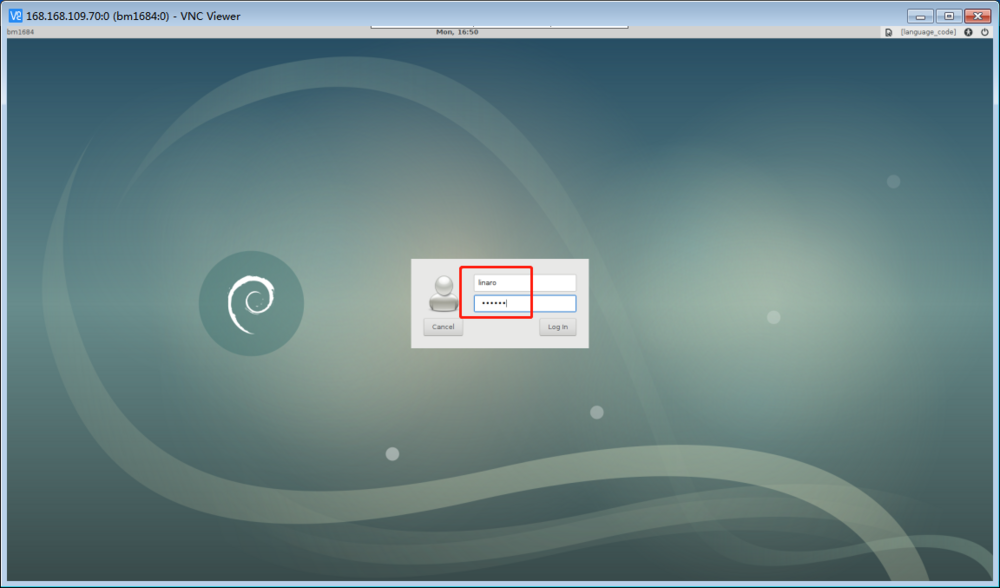The image size is (1000, 588).
Task: Click the Mon, 16:50 clock
Action: coord(457,32)
